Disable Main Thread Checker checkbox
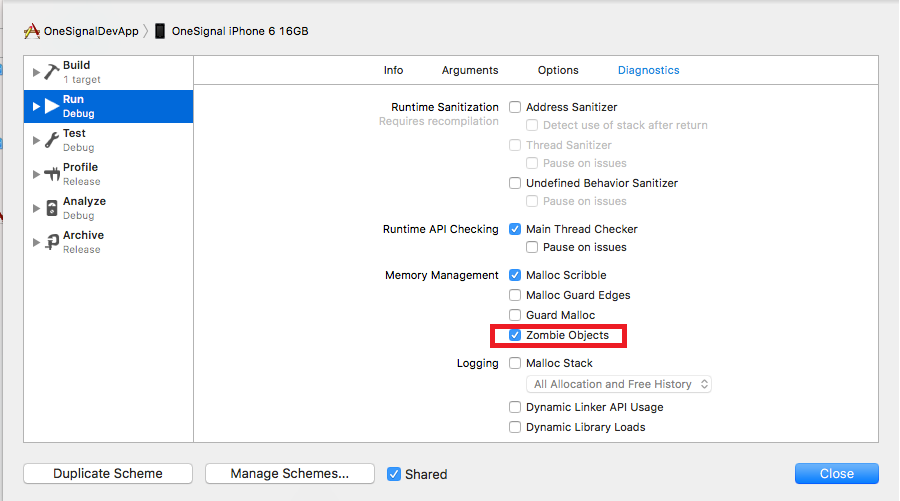Image resolution: width=900 pixels, height=501 pixels. tap(515, 229)
